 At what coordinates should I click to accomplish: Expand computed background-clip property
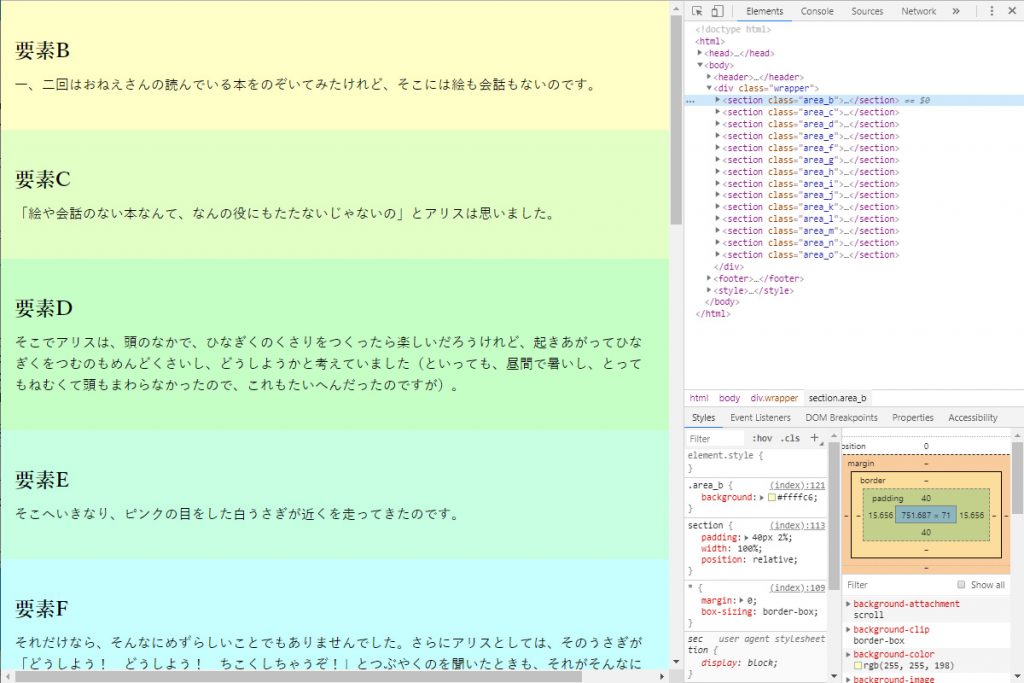[848, 629]
